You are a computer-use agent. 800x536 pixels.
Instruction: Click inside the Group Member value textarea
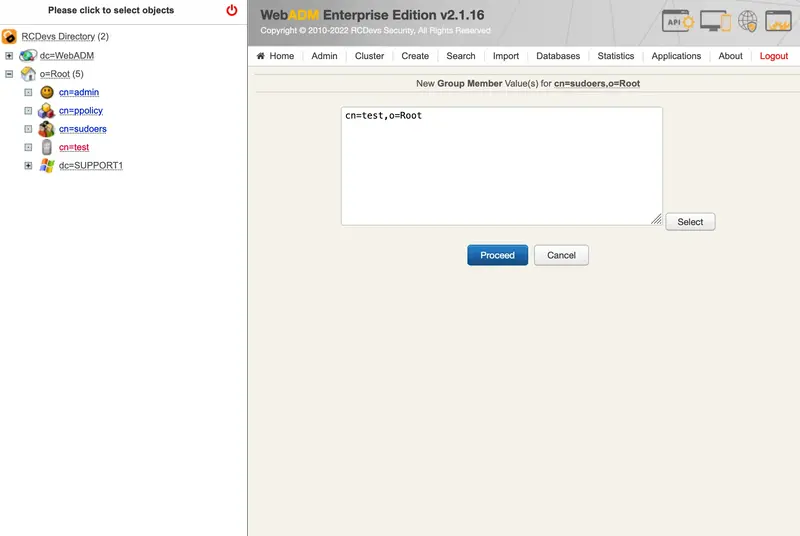pos(502,166)
